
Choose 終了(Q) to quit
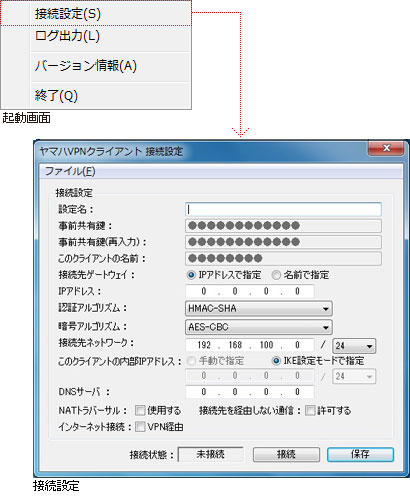(96, 96)
